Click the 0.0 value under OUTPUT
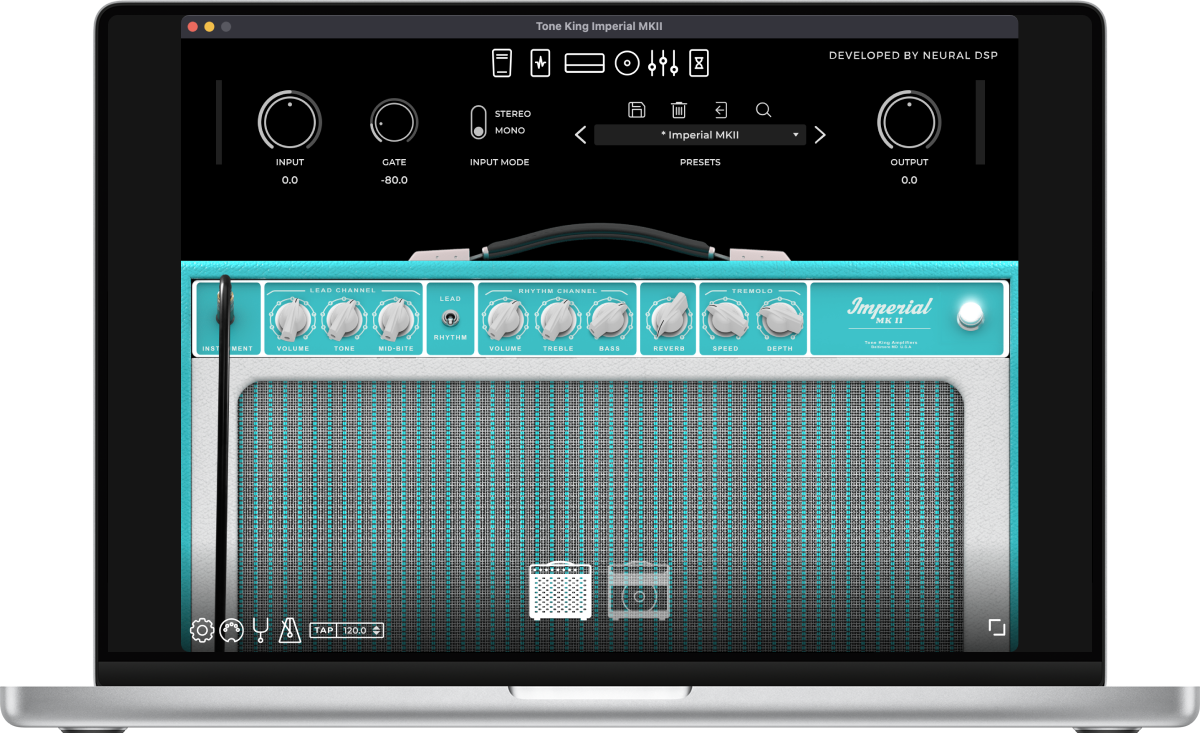The height and width of the screenshot is (733, 1200). [909, 180]
